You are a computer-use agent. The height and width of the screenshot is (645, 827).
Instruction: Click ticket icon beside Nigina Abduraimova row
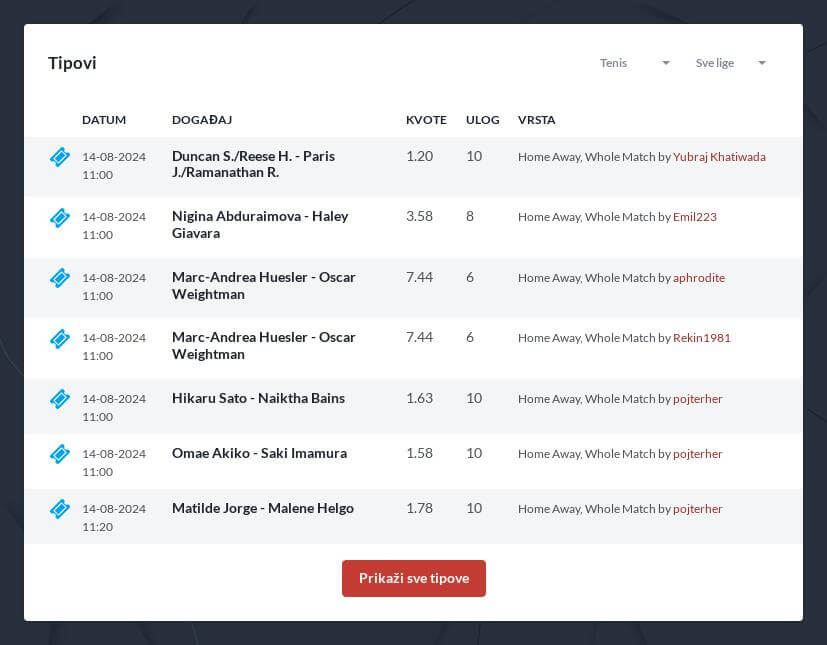[60, 217]
